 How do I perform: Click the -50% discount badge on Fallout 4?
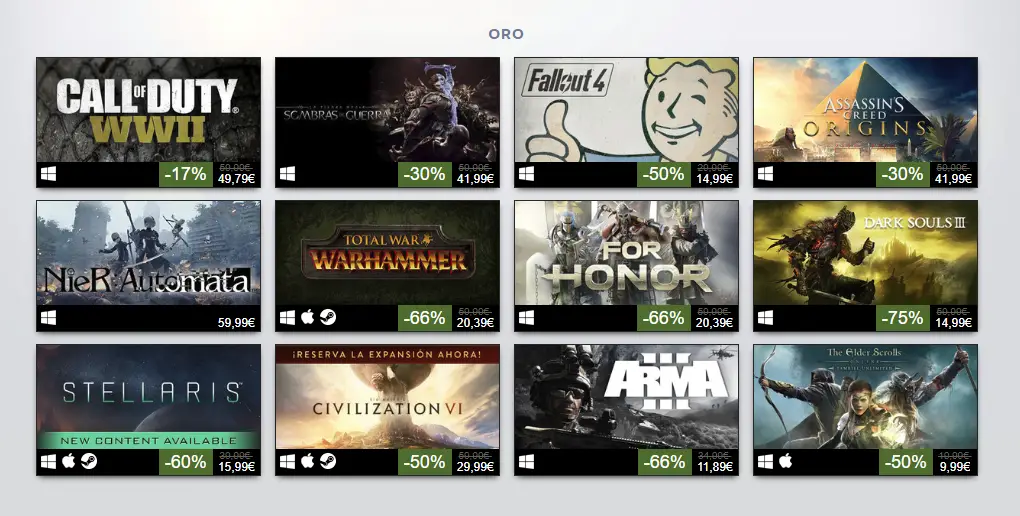click(x=664, y=174)
